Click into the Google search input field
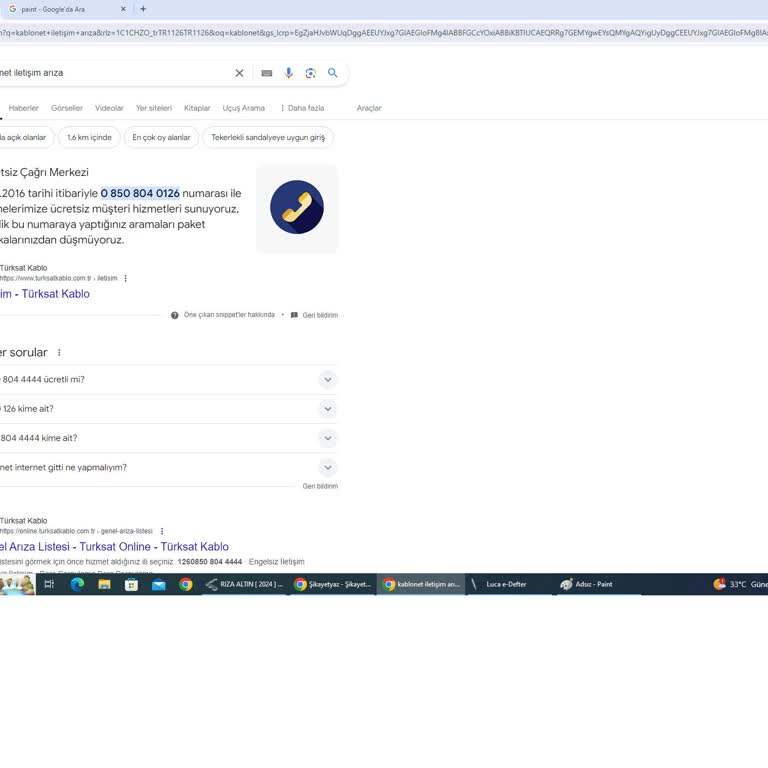 pos(115,73)
